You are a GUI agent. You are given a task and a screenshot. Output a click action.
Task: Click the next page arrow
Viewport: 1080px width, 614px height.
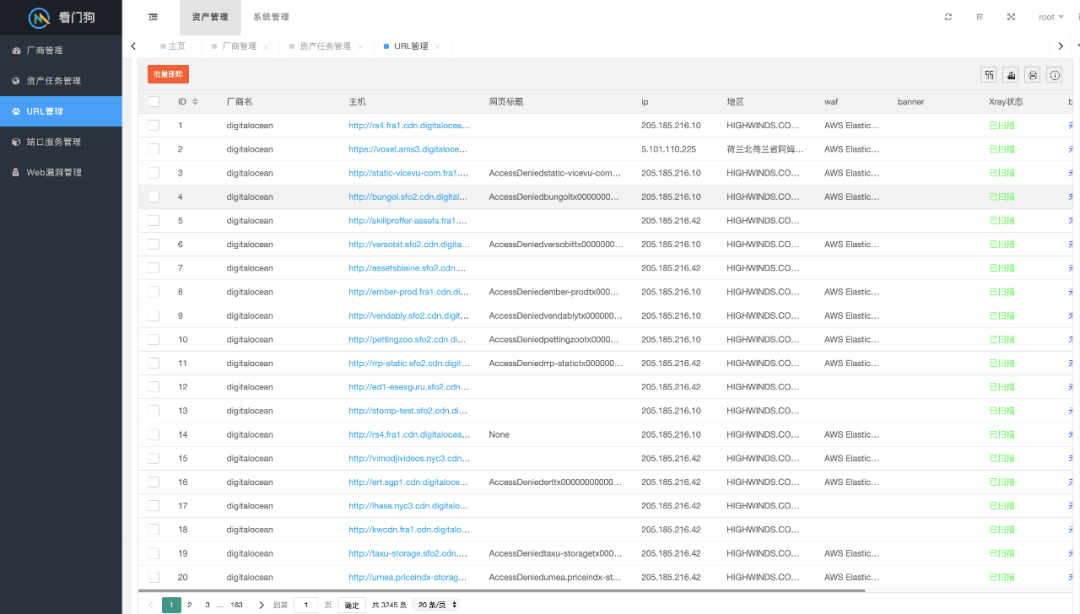(x=261, y=605)
